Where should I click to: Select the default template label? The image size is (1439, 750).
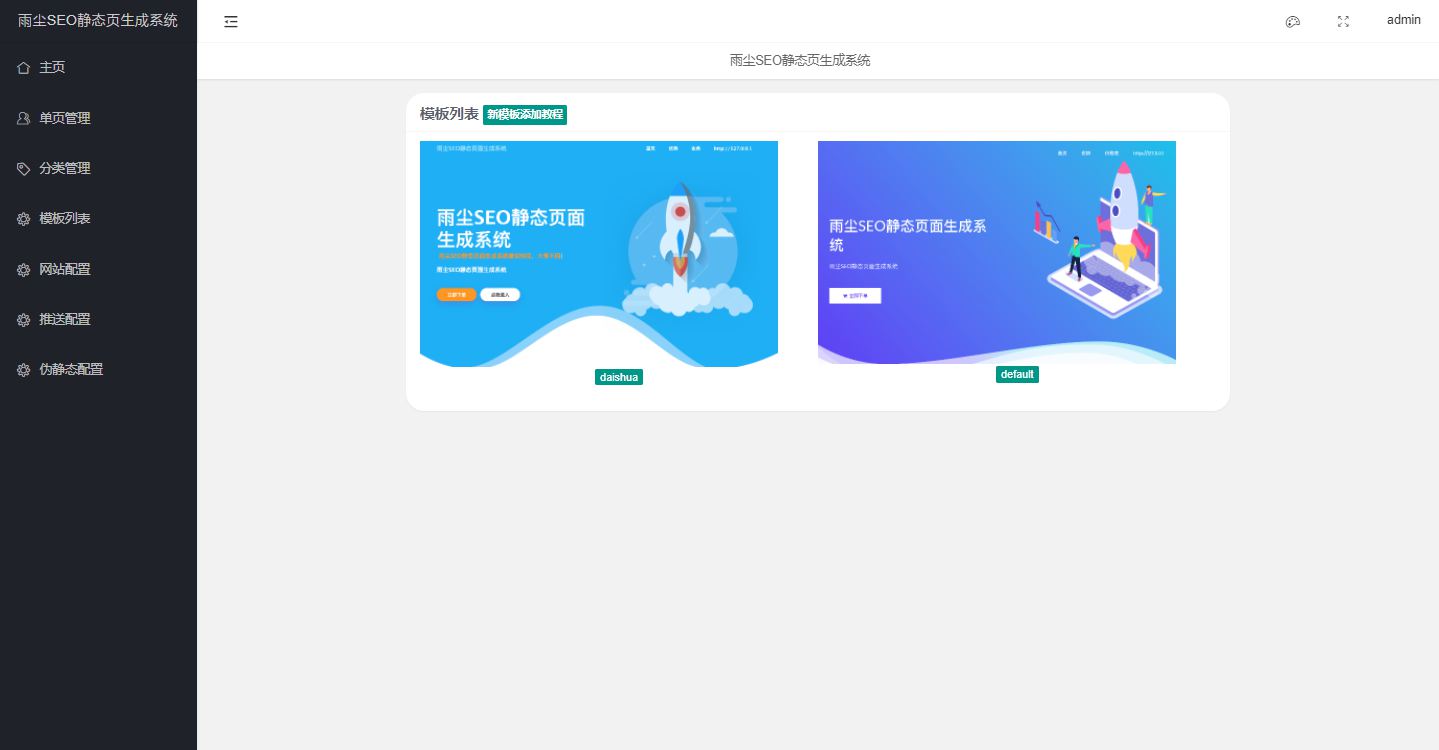pos(1017,374)
